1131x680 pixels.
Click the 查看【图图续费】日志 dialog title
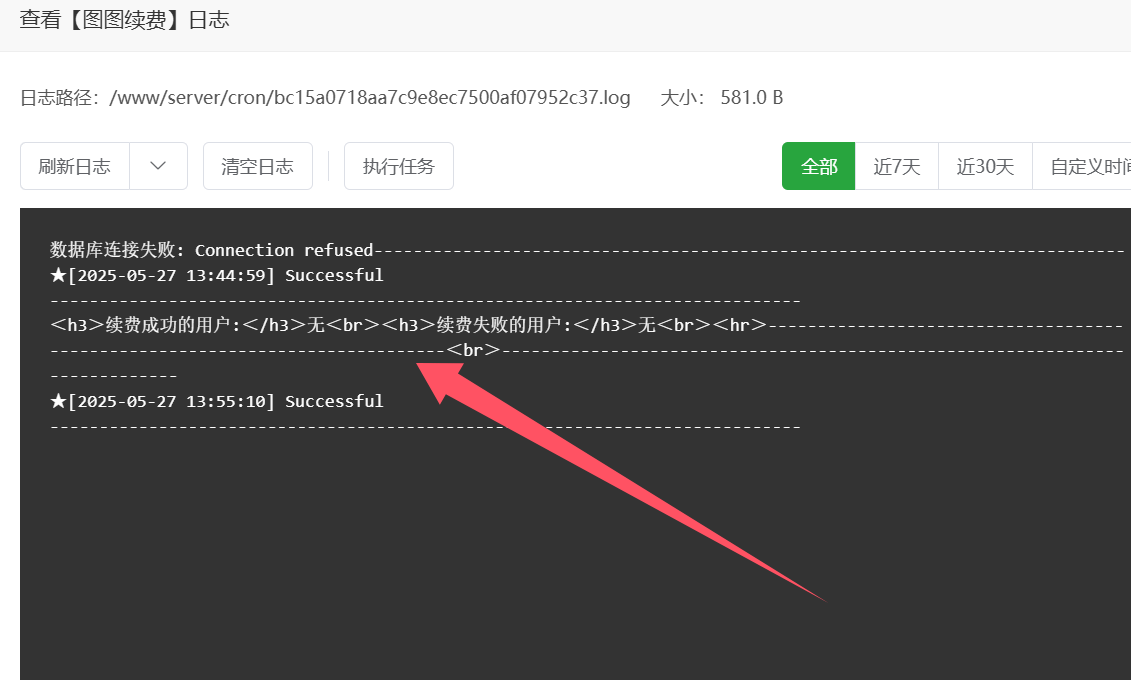(x=124, y=20)
